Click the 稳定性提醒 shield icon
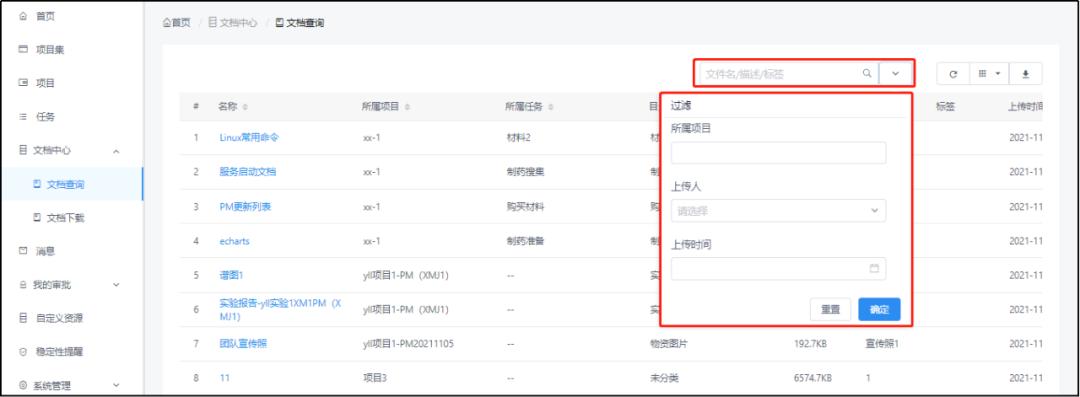Image resolution: width=1080 pixels, height=397 pixels. [23, 352]
